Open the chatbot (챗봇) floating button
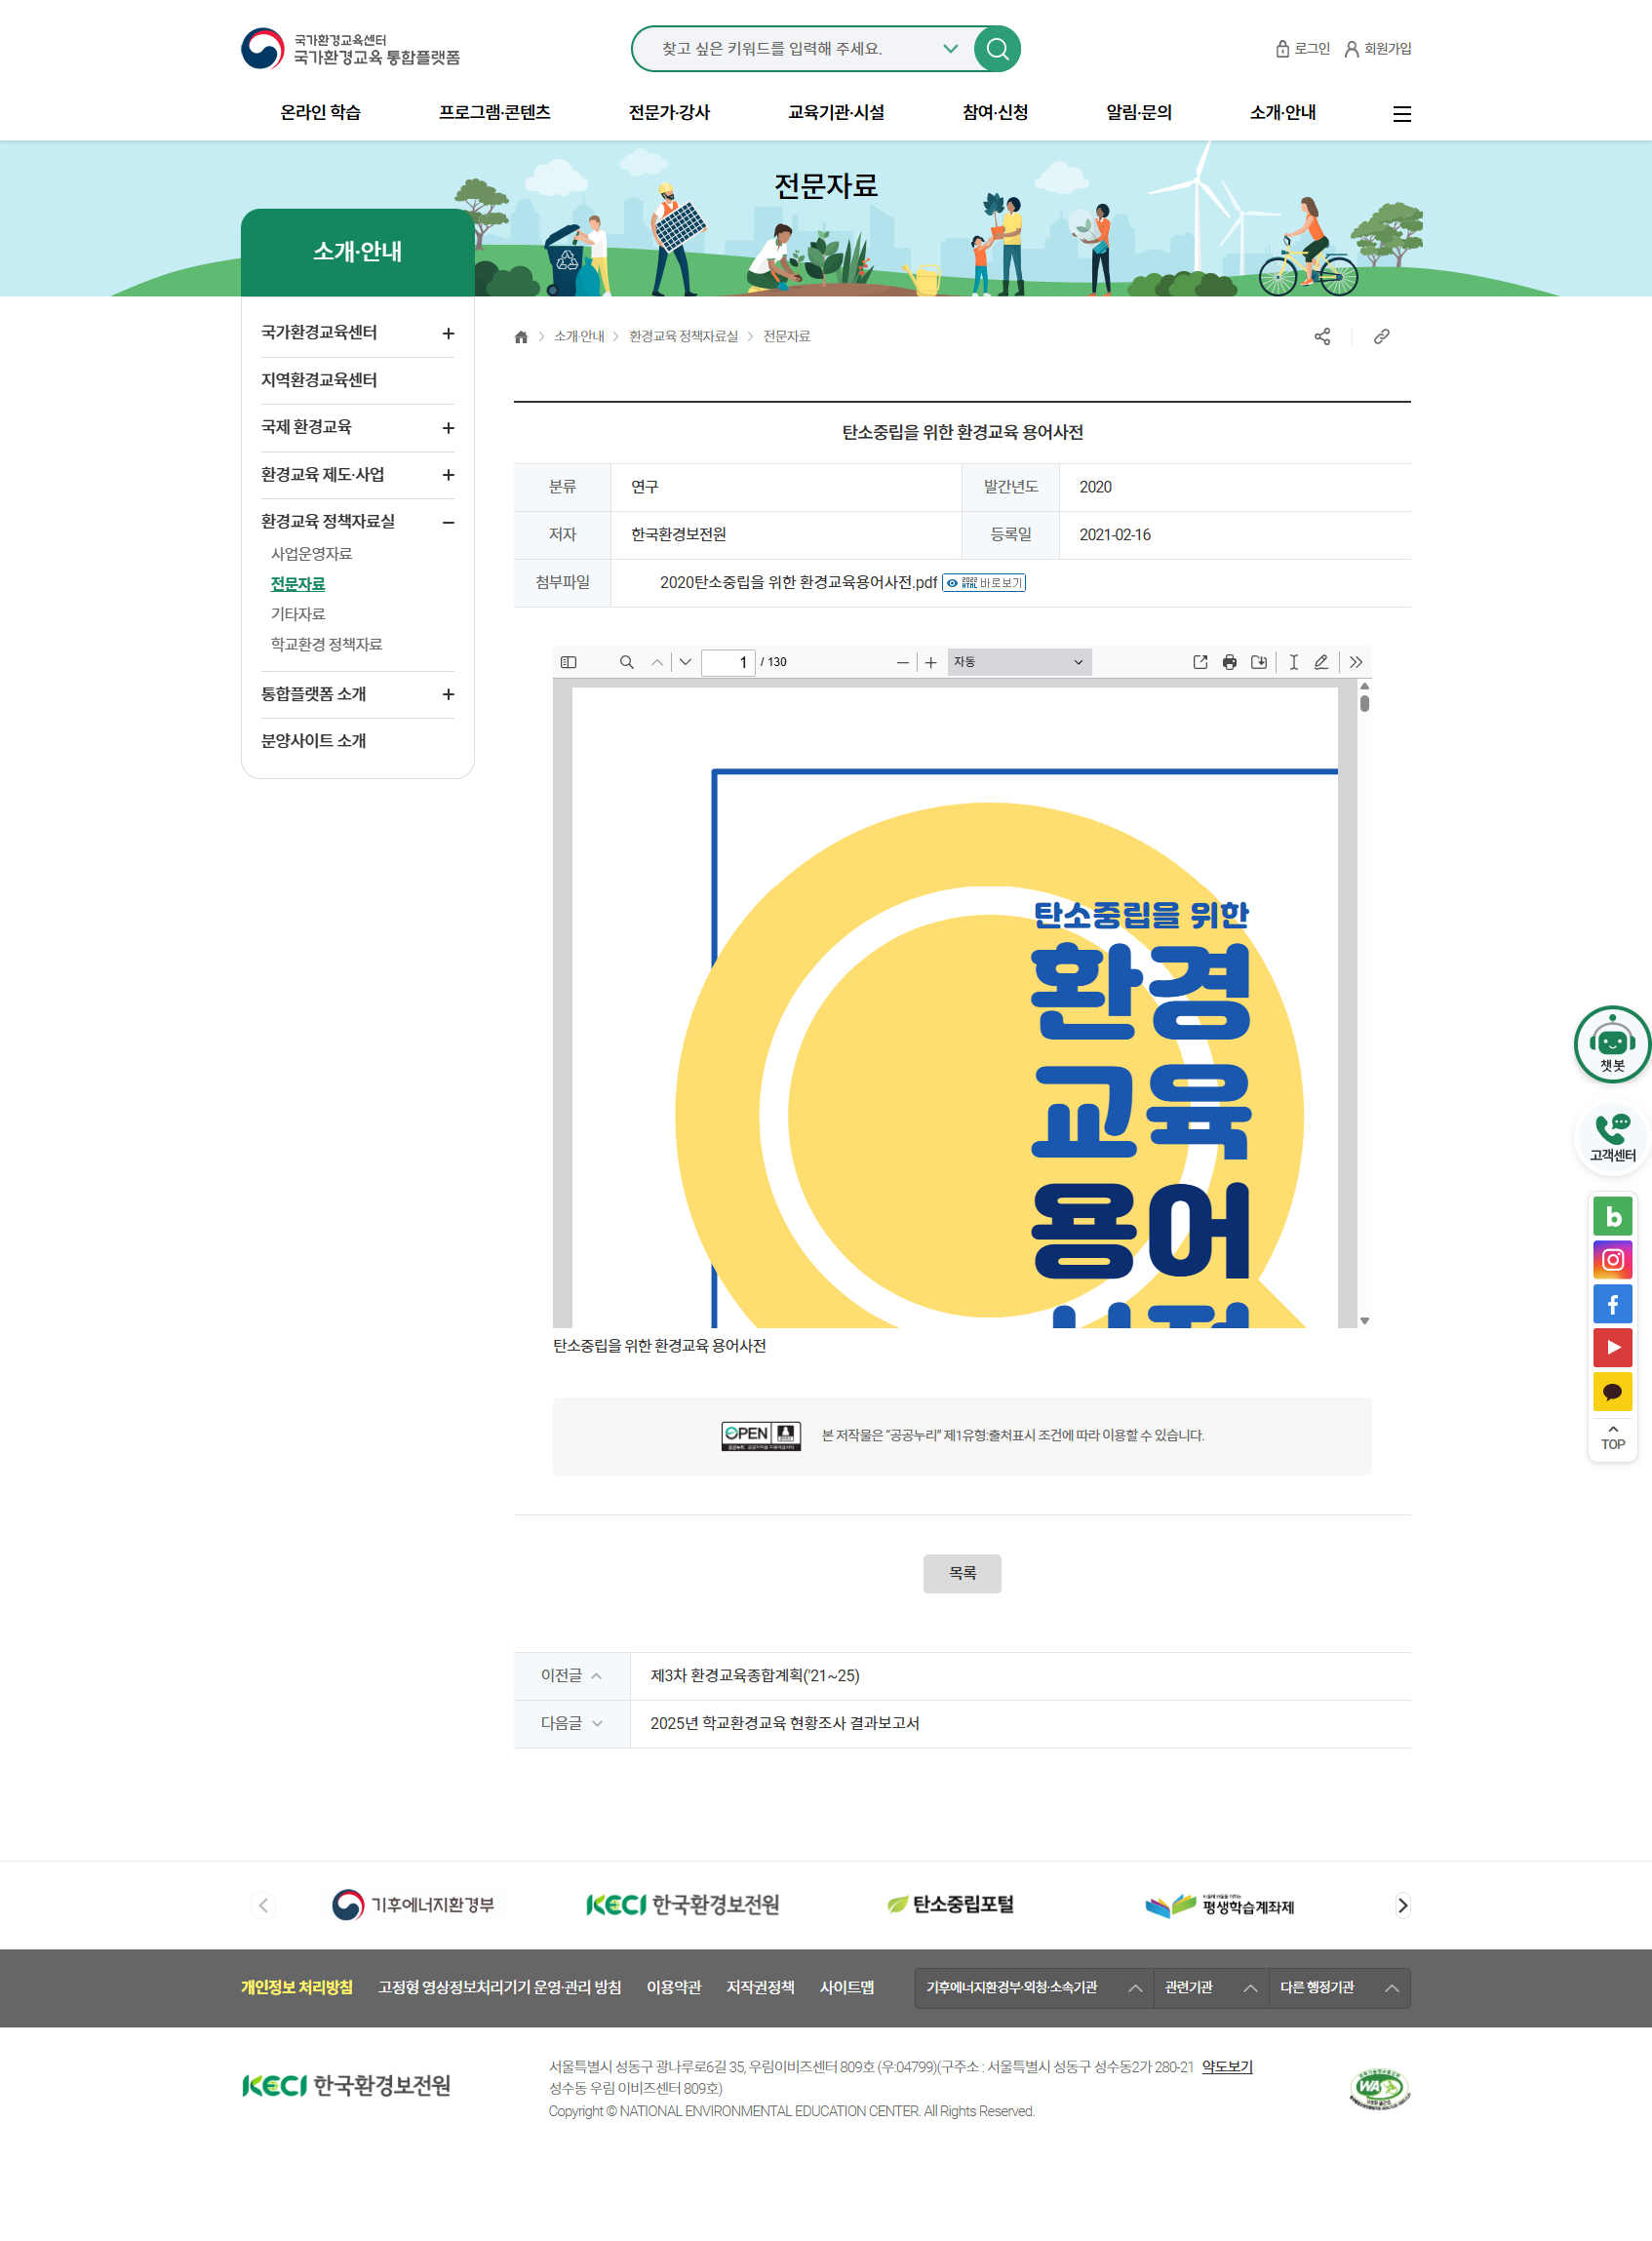The width and height of the screenshot is (1652, 2241). (1611, 1044)
